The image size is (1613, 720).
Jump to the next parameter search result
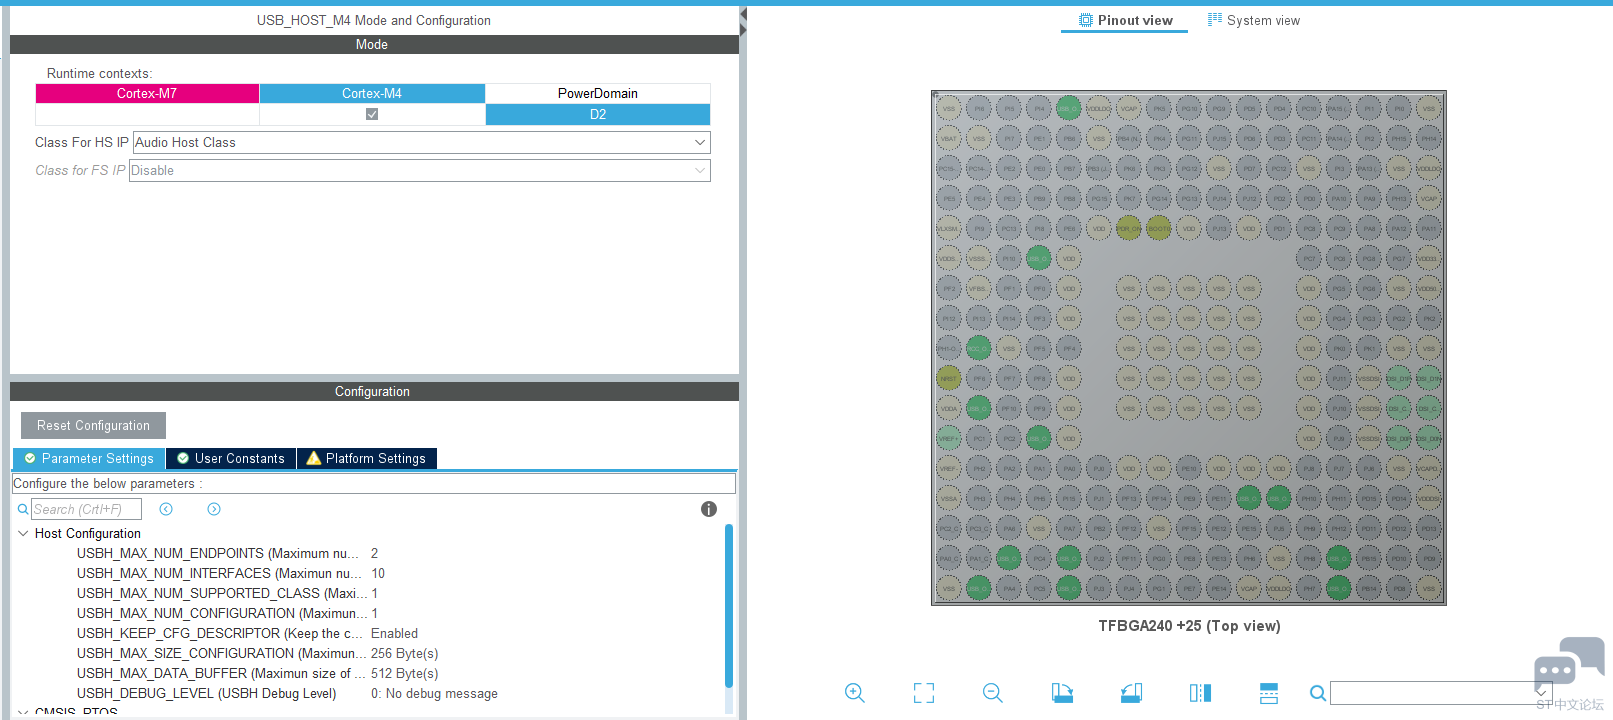pos(214,509)
